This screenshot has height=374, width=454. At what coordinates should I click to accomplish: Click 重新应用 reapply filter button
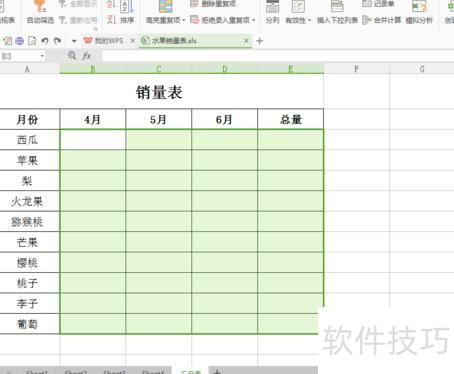tap(78, 20)
